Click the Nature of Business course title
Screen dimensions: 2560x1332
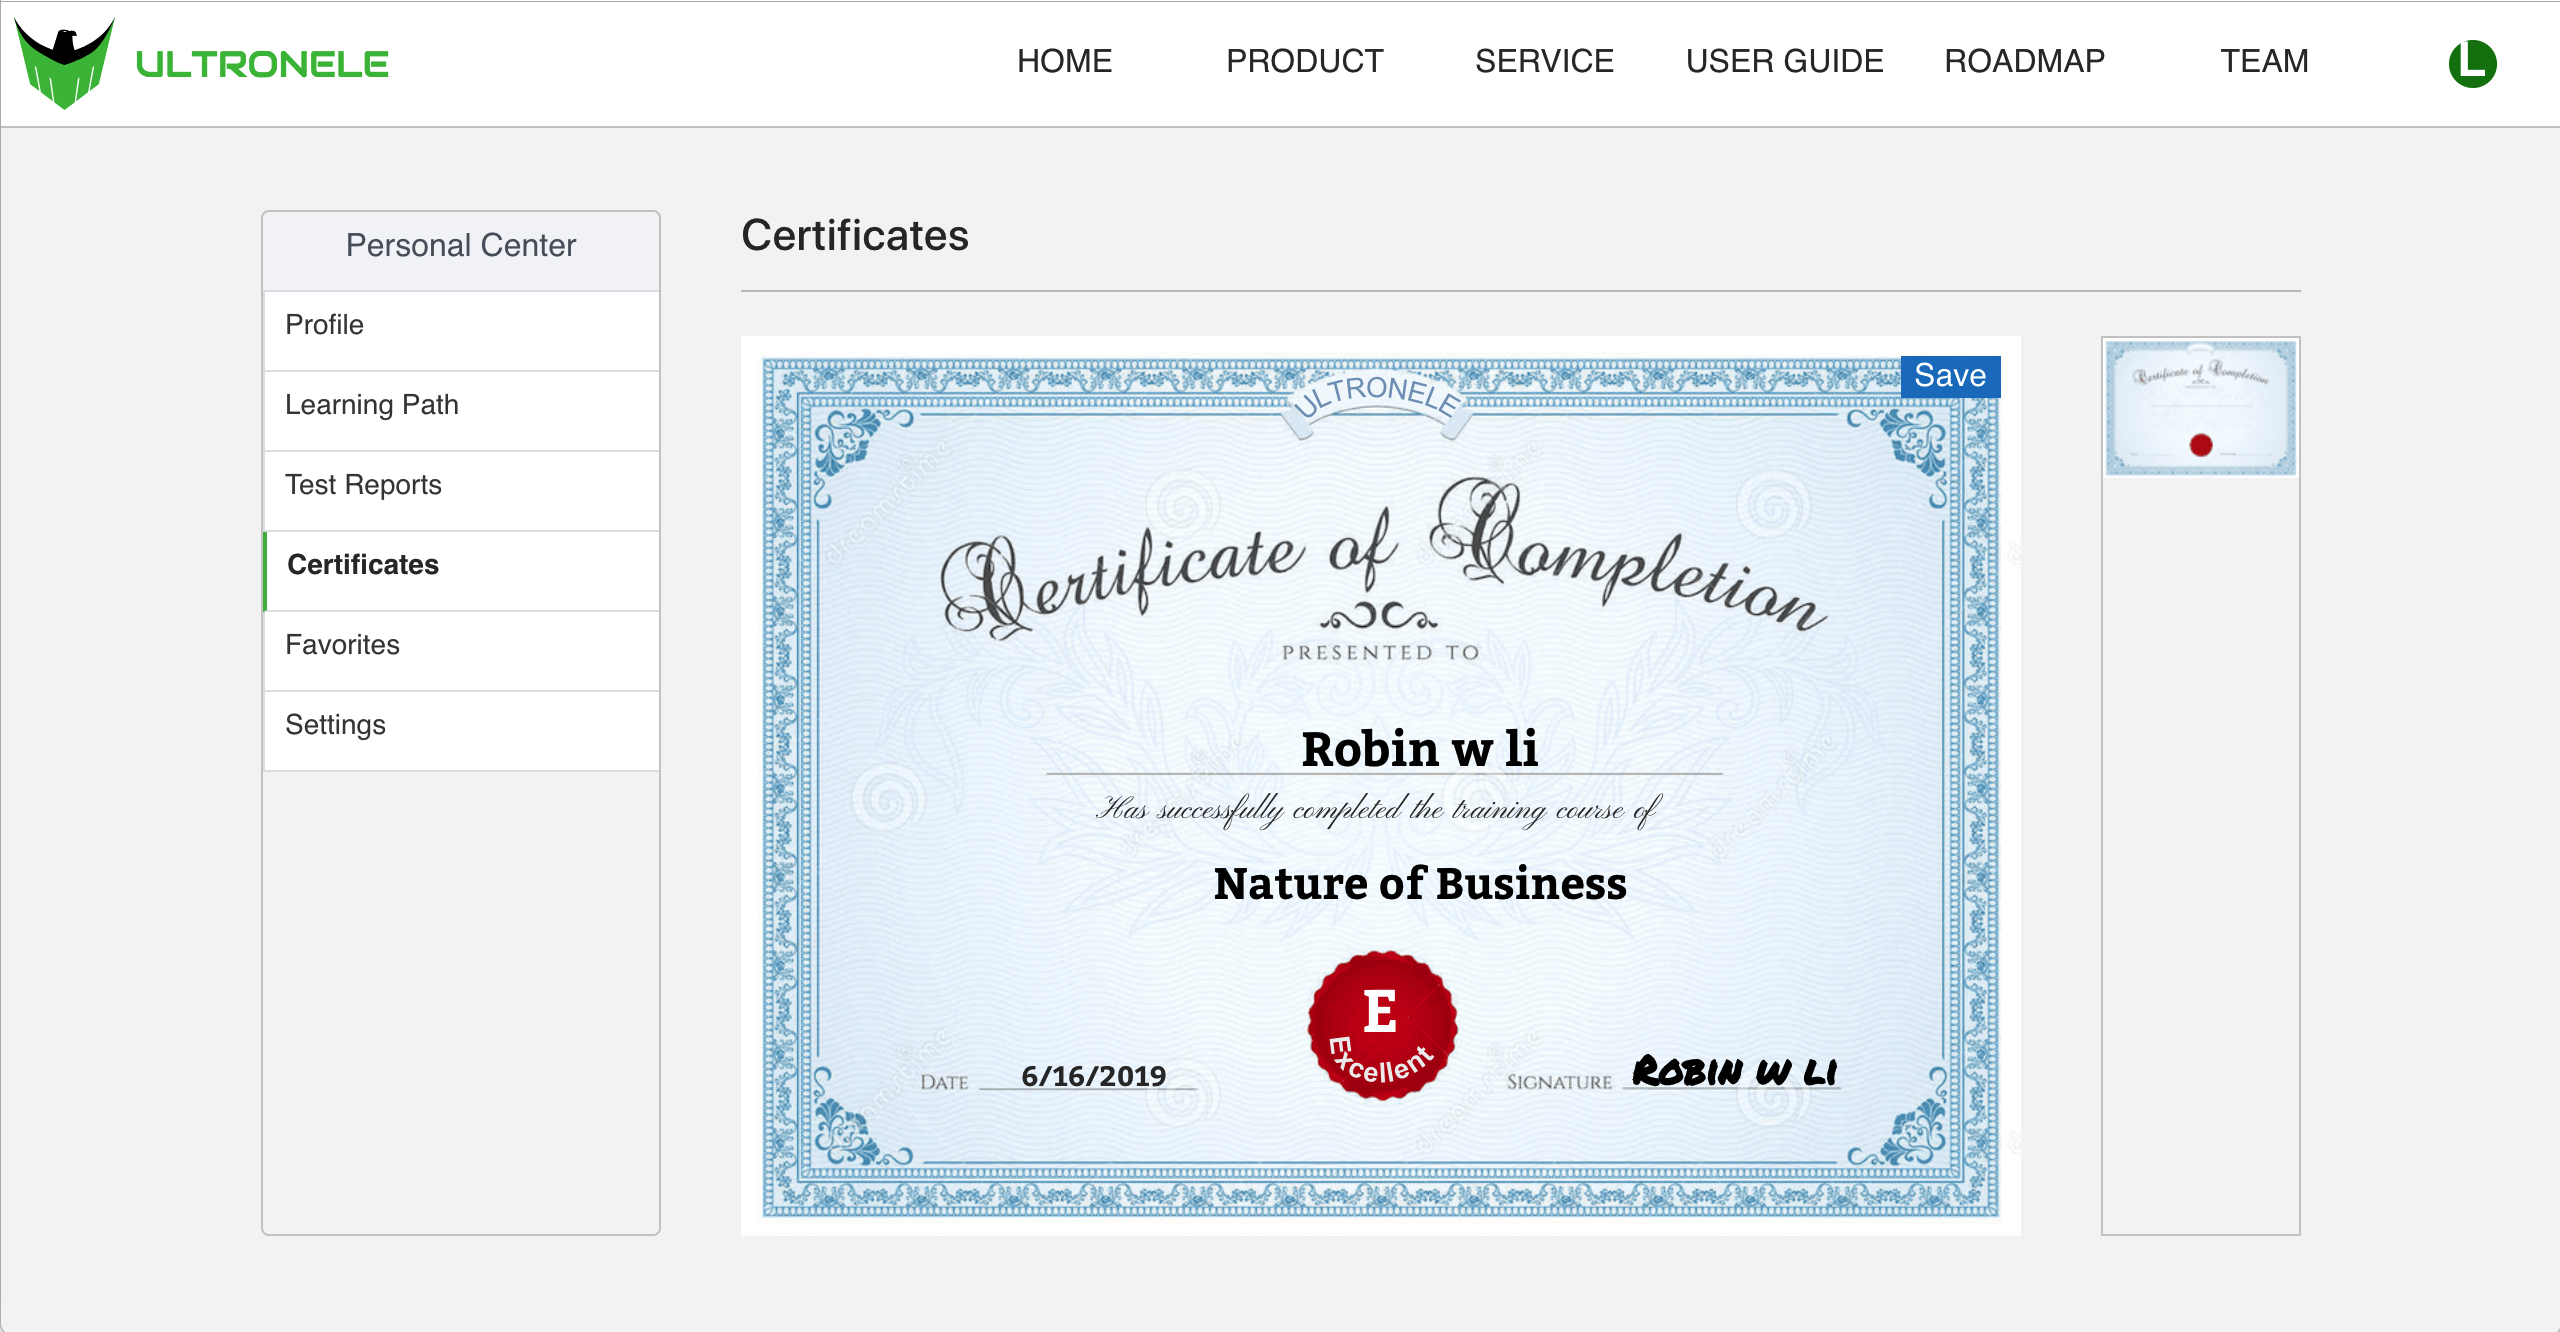tap(1420, 884)
